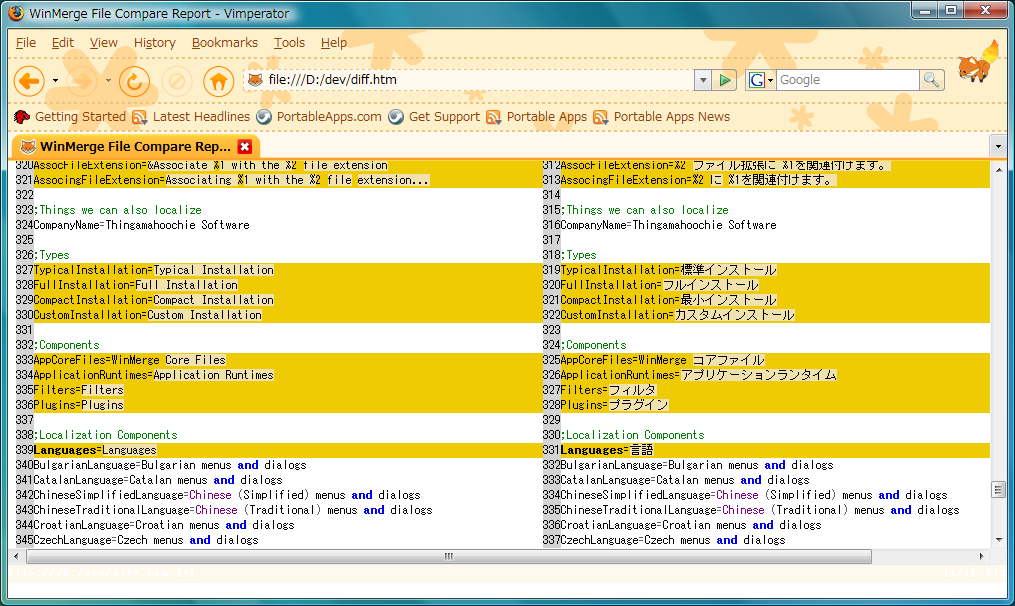Image resolution: width=1015 pixels, height=606 pixels.
Task: Open the View menu
Action: click(x=104, y=43)
